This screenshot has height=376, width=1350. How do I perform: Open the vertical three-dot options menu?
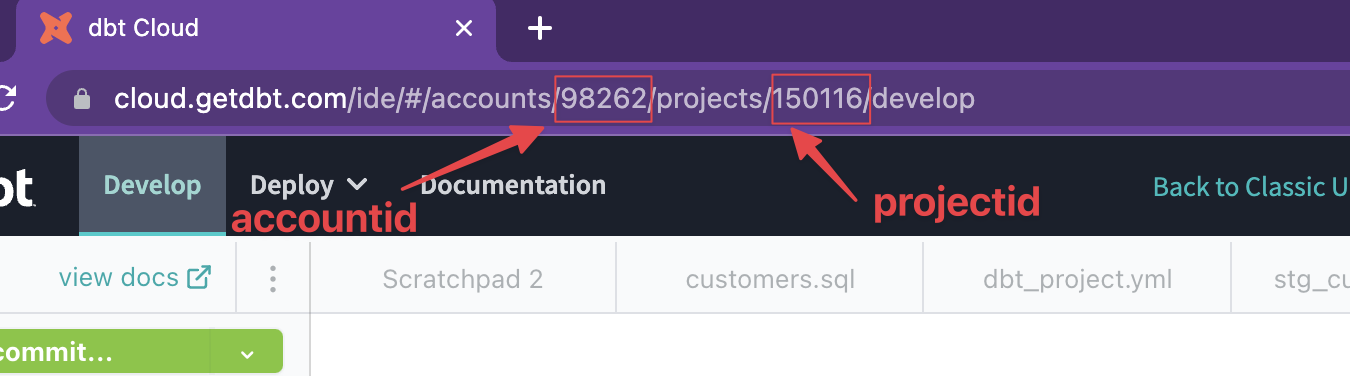[273, 278]
